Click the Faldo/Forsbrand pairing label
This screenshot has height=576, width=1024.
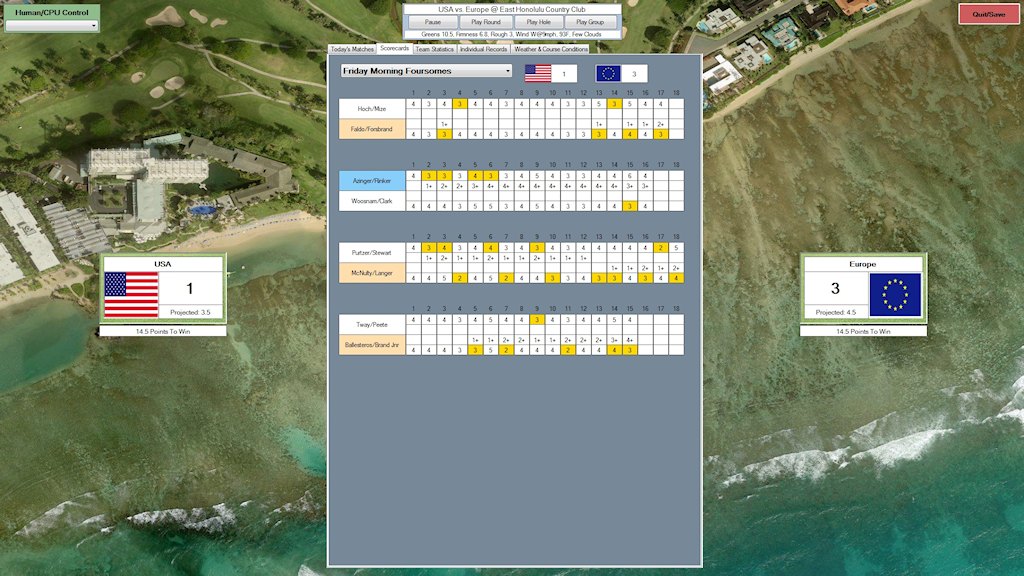(372, 129)
